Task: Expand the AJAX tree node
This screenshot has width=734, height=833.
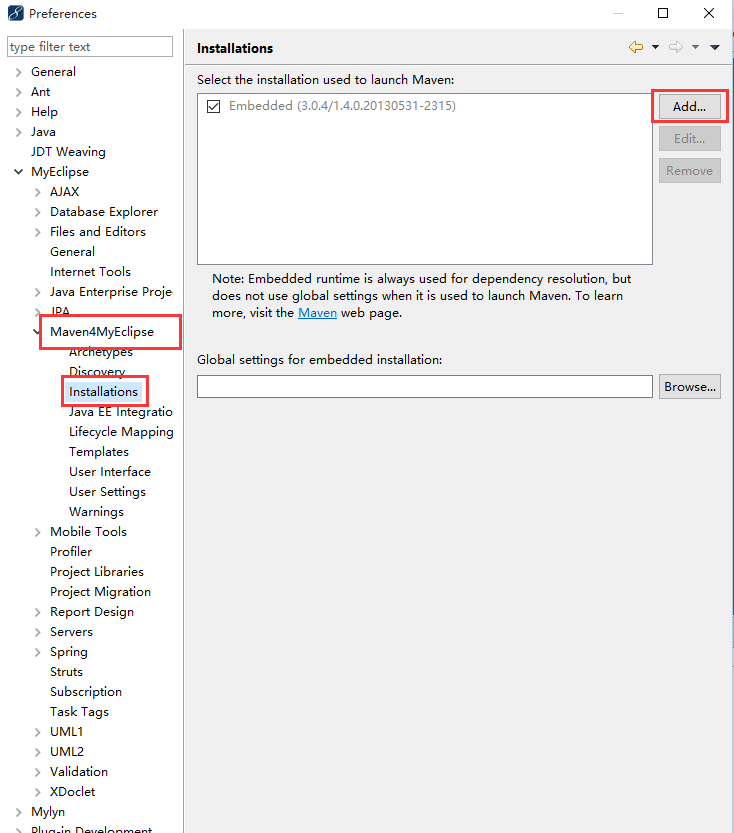Action: point(38,192)
